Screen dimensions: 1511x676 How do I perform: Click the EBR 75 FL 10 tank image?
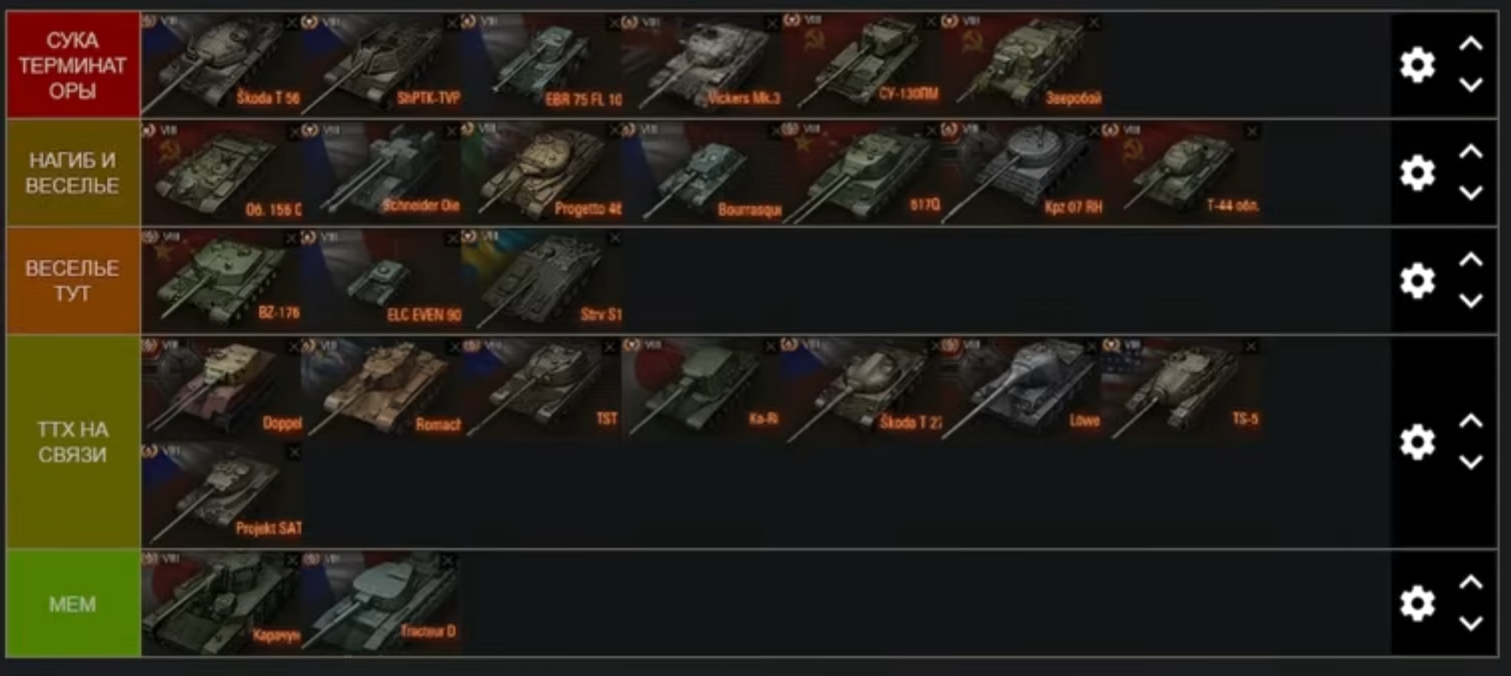pyautogui.click(x=541, y=63)
